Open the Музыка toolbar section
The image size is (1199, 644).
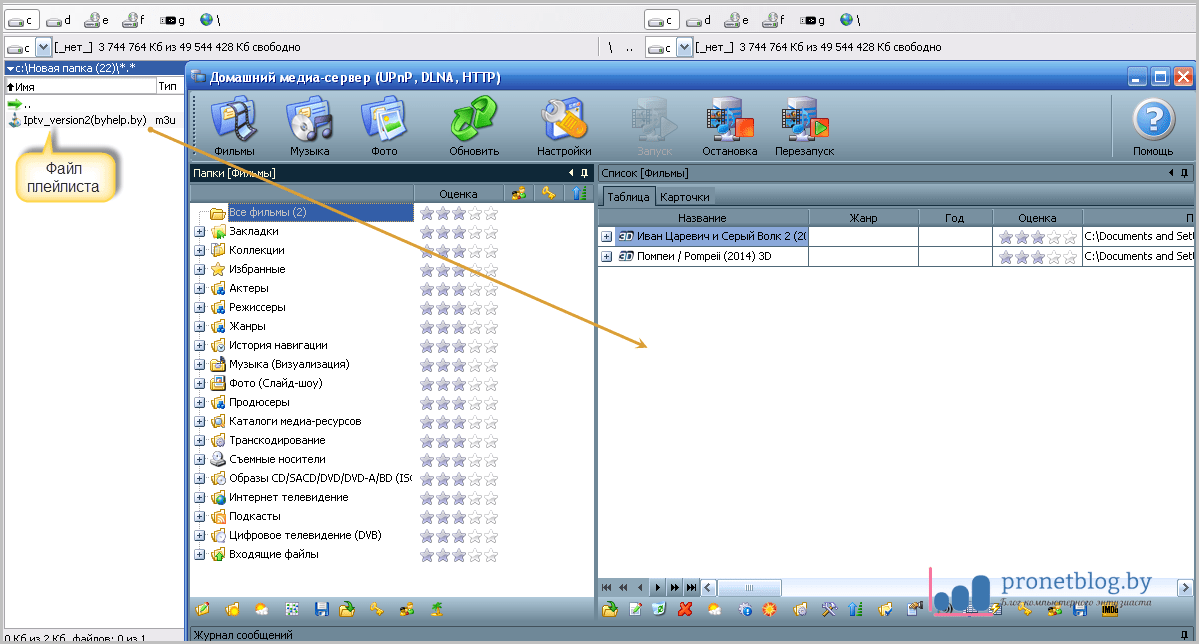(x=309, y=126)
